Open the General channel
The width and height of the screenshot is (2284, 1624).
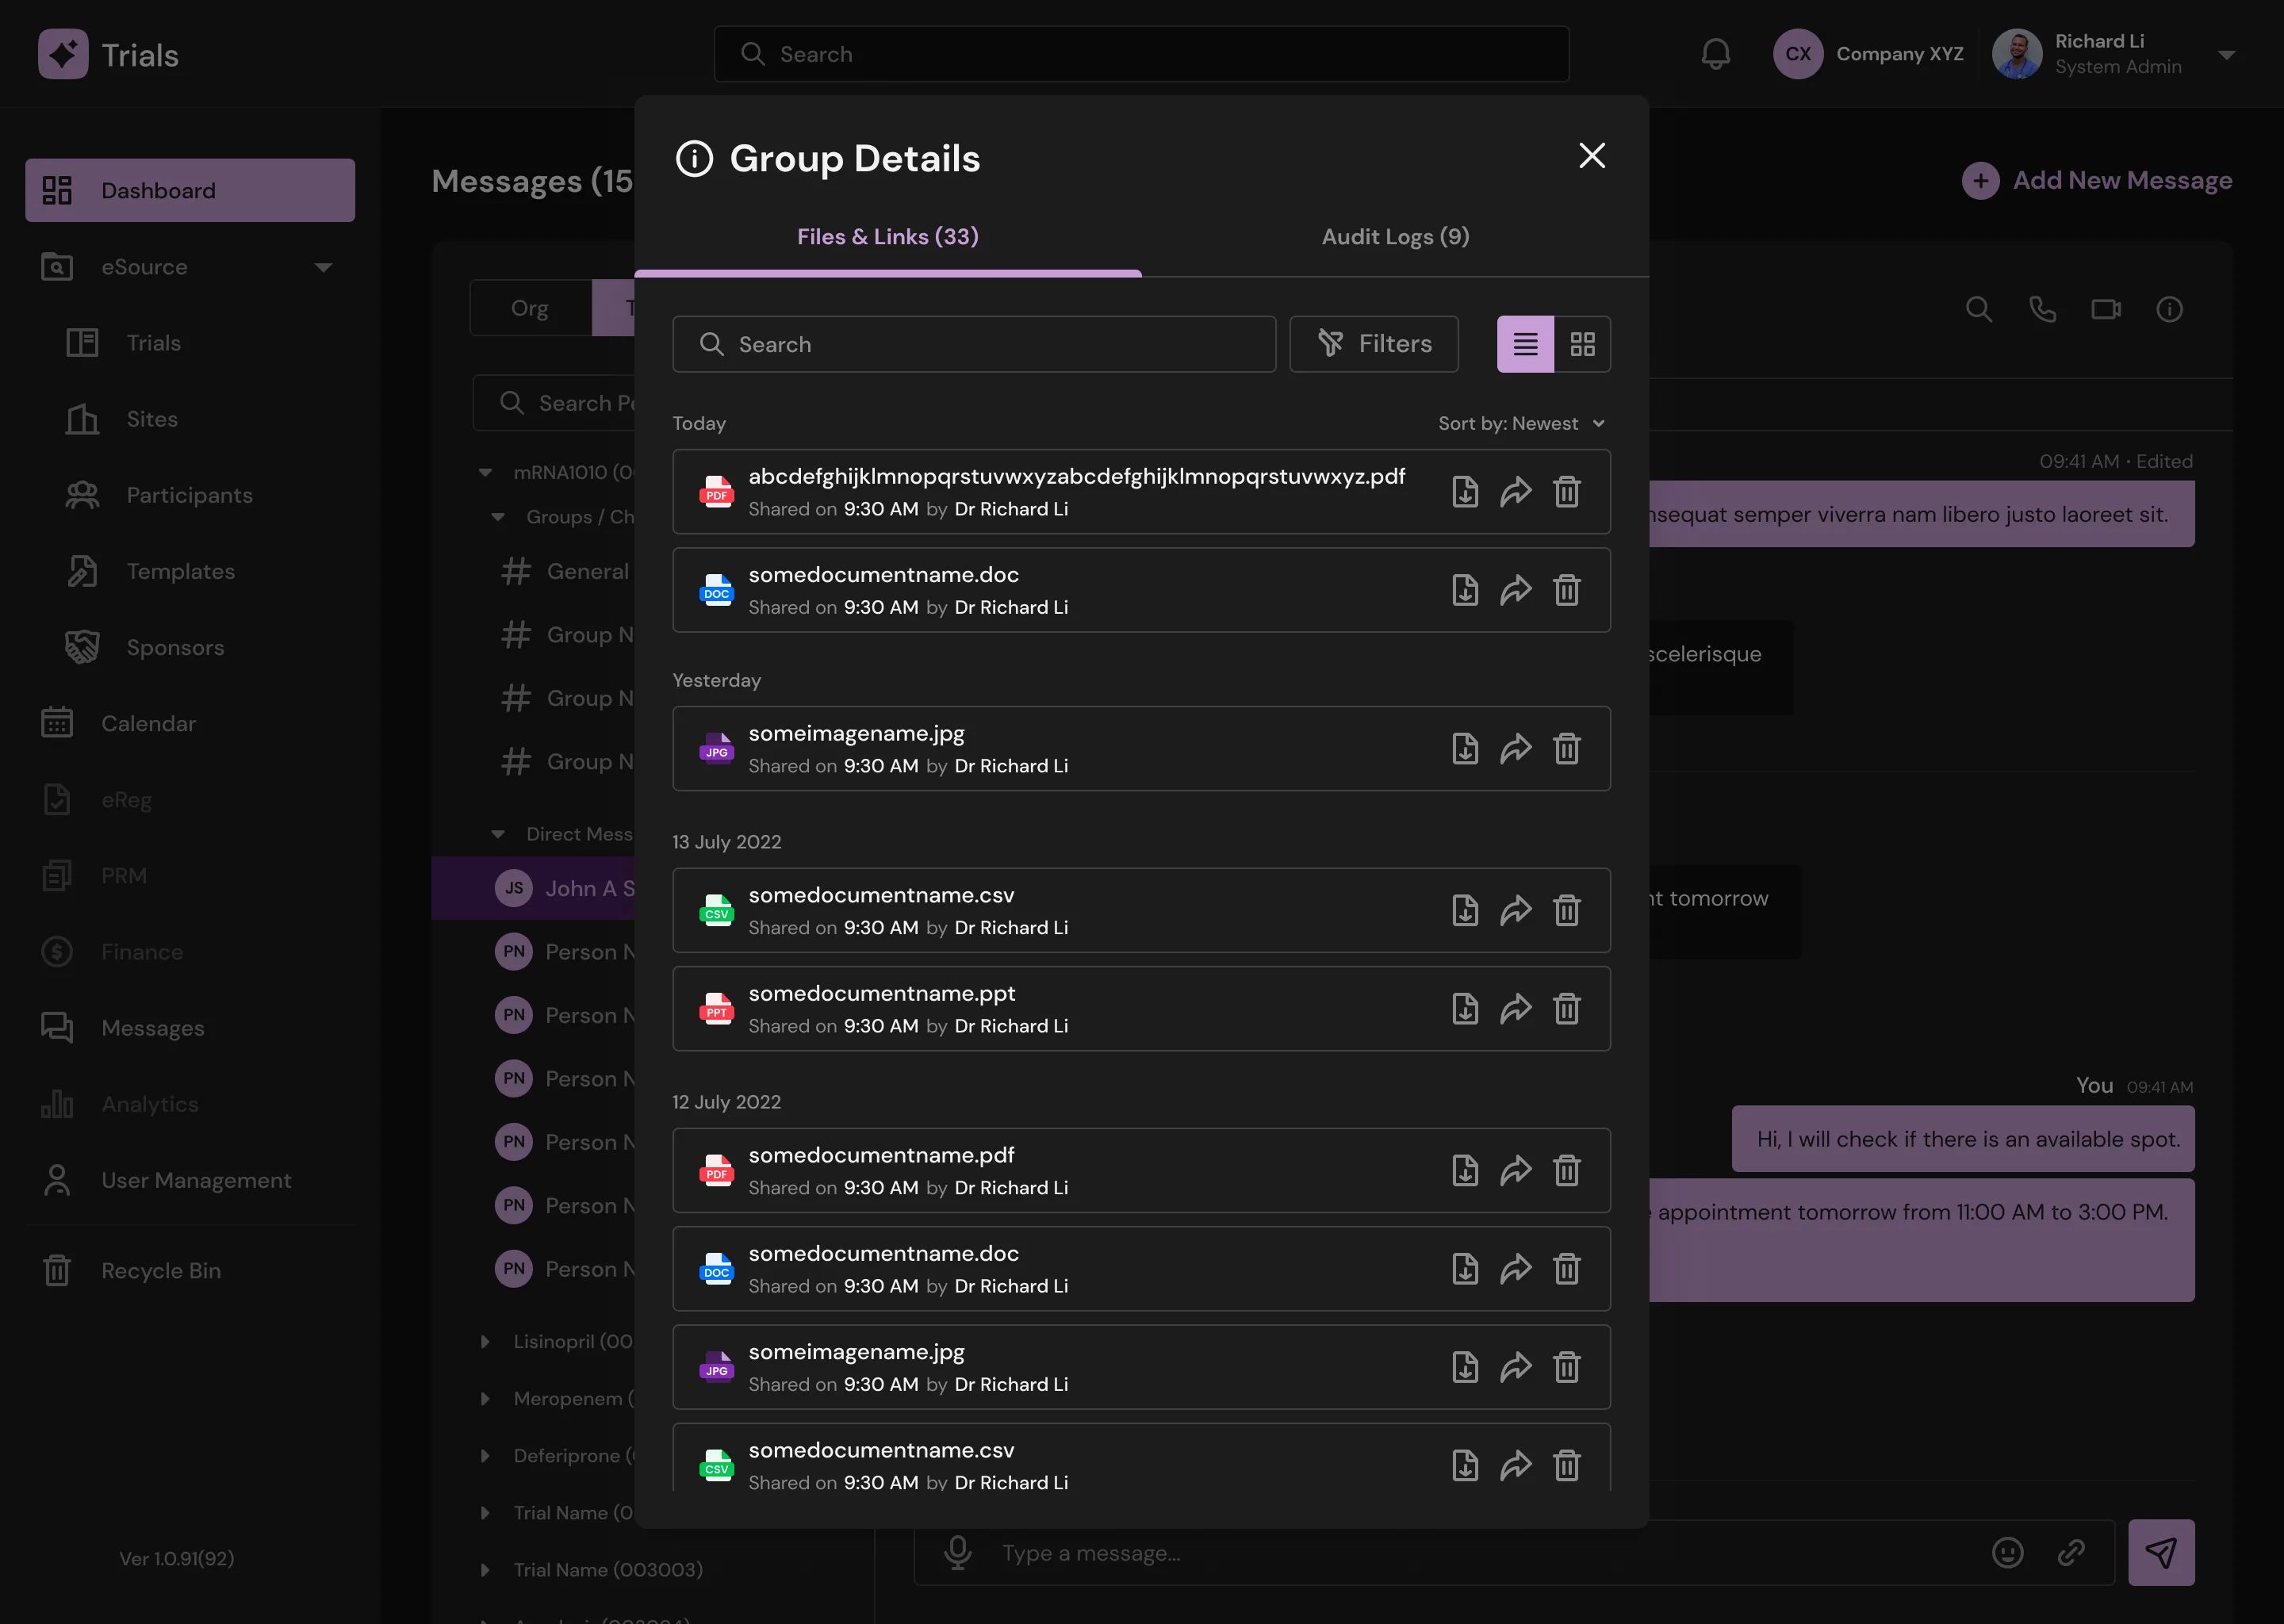click(567, 572)
